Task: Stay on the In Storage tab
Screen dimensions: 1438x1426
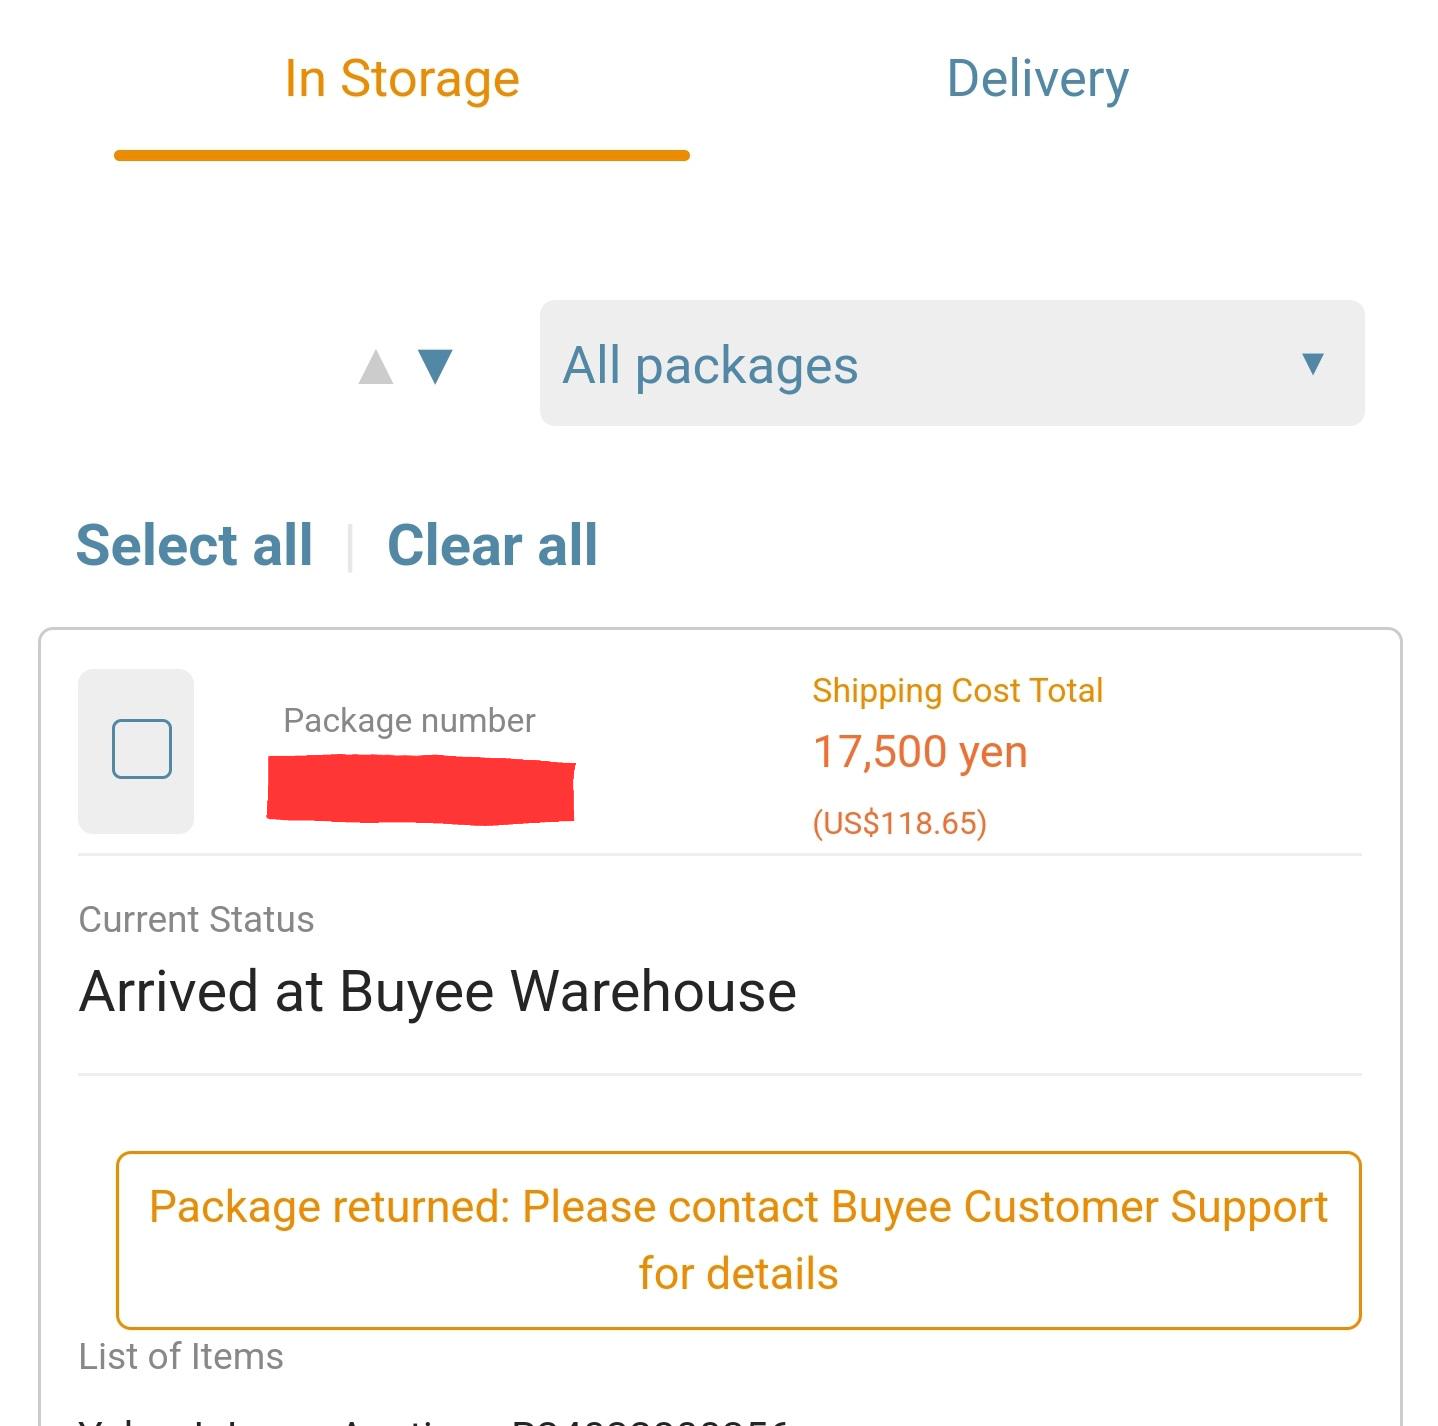Action: click(x=401, y=80)
